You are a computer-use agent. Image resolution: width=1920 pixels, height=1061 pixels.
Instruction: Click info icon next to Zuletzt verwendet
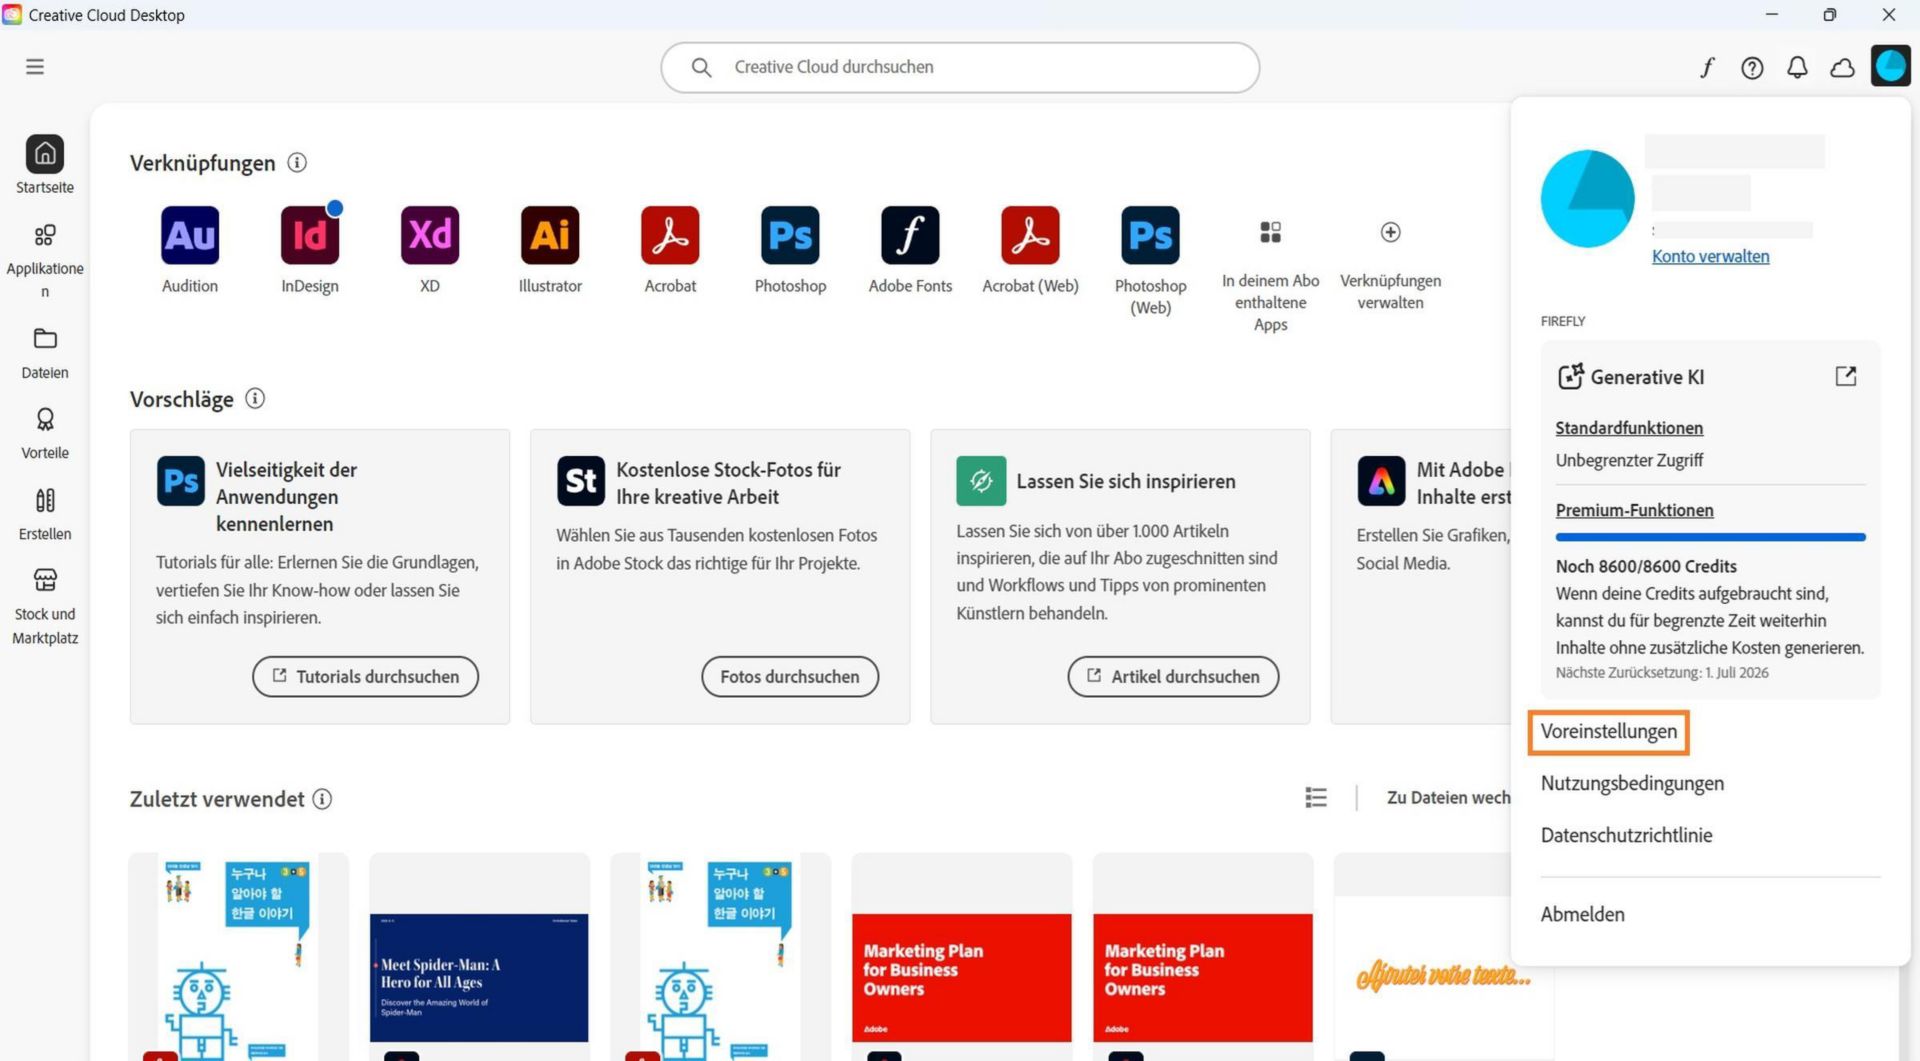pos(322,798)
